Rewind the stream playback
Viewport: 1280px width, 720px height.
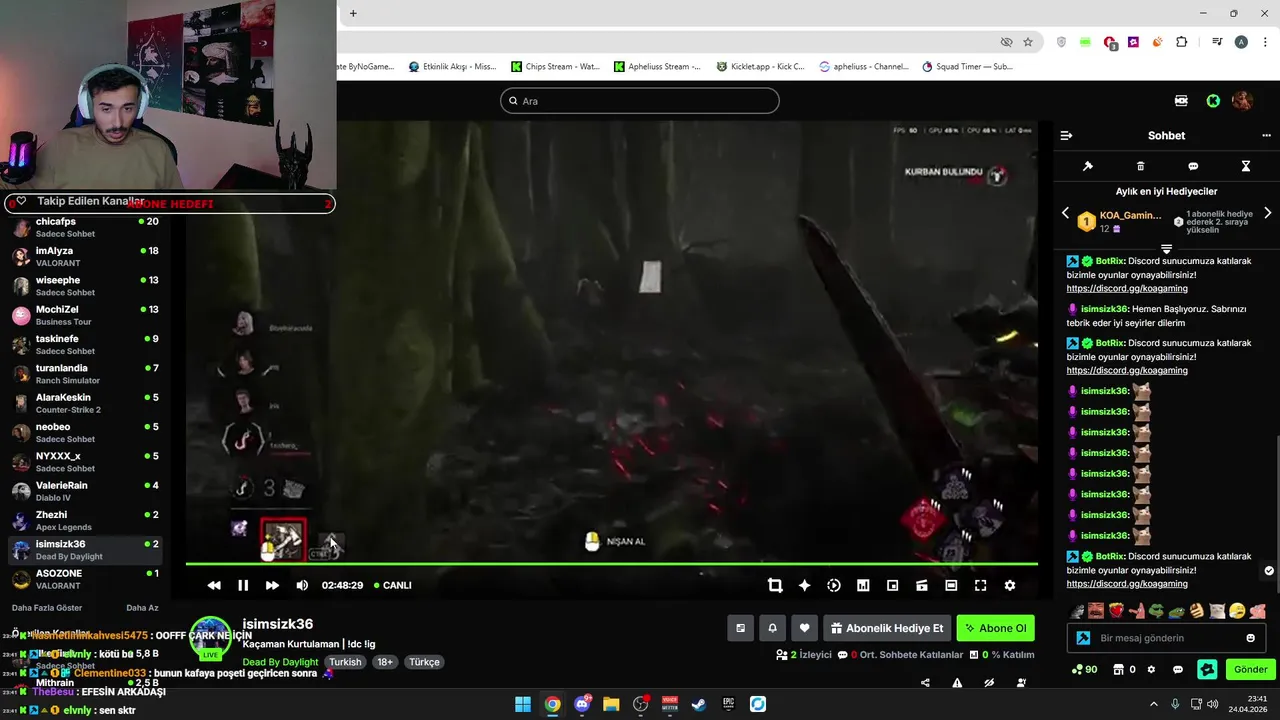(214, 585)
